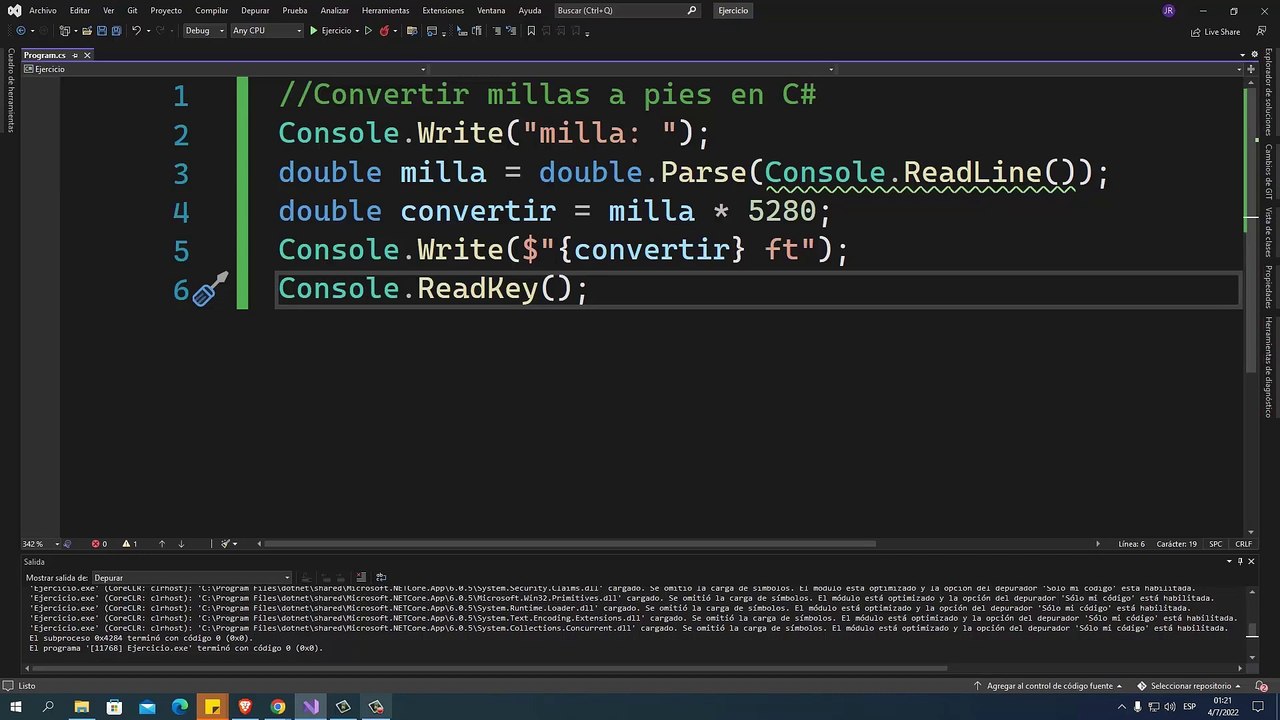
Task: Click the Visual Studio icon in the taskbar
Action: click(311, 707)
